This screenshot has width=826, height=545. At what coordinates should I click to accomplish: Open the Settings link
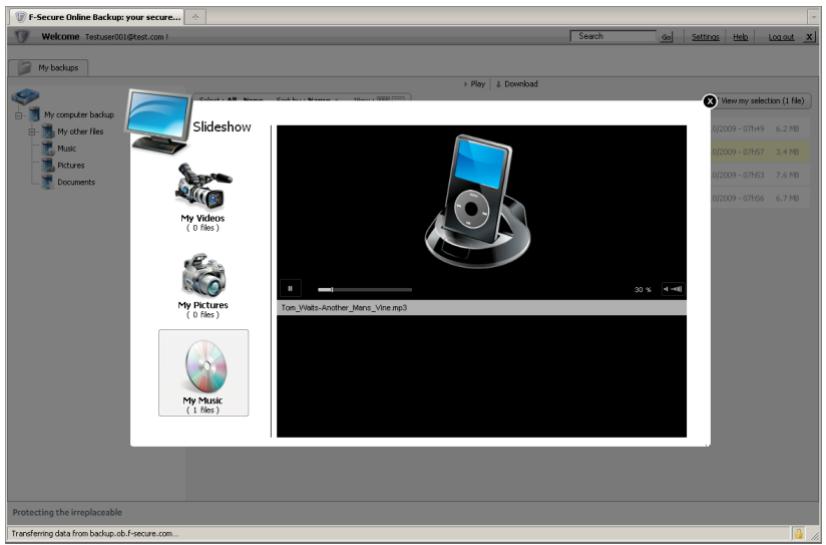(705, 37)
